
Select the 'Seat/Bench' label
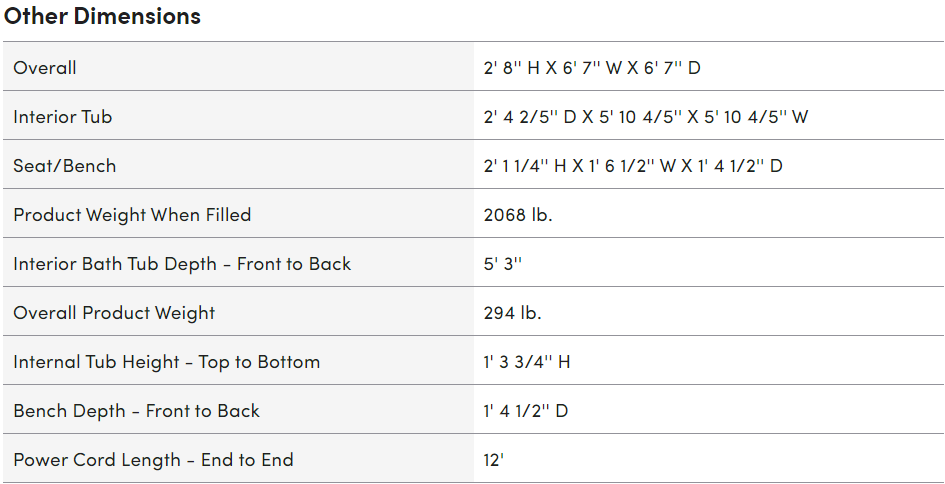pos(64,166)
